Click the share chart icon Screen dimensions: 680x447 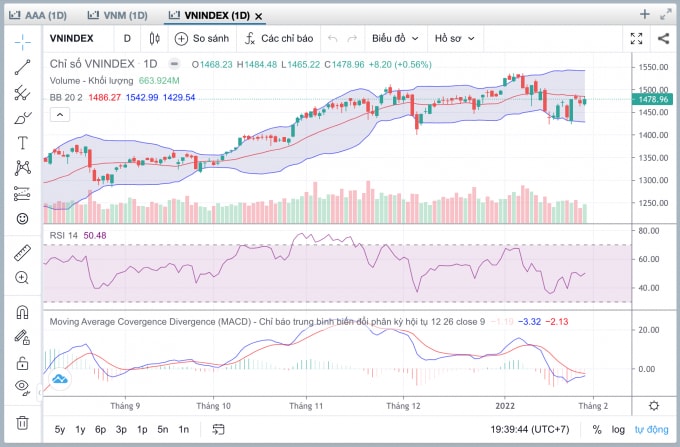tap(663, 39)
